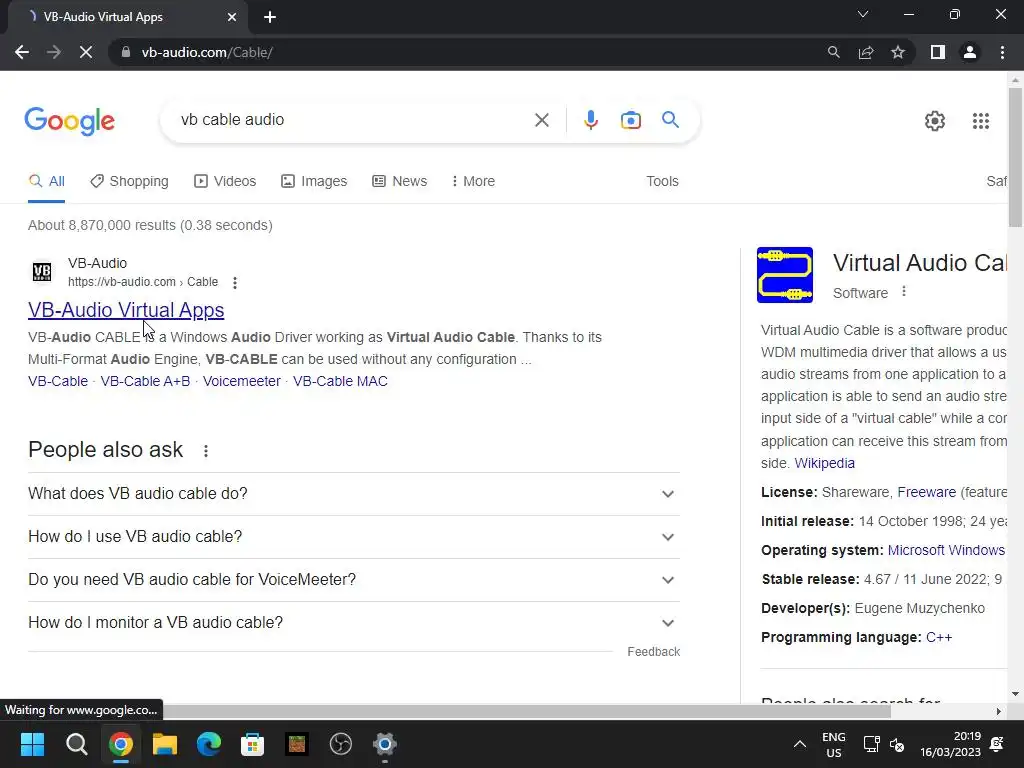Open the More search filters menu
Viewport: 1024px width, 768px height.
click(x=473, y=182)
